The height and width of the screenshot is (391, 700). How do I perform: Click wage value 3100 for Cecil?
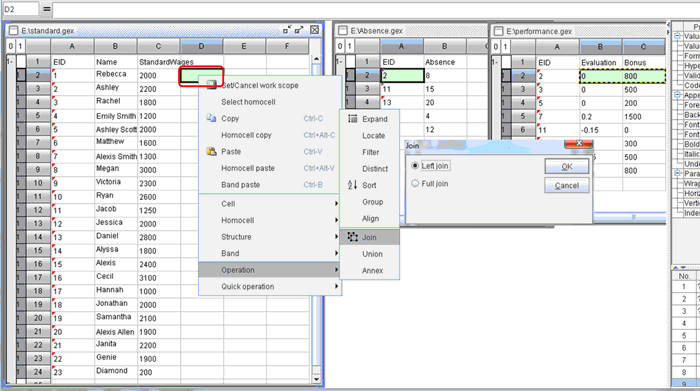point(158,278)
